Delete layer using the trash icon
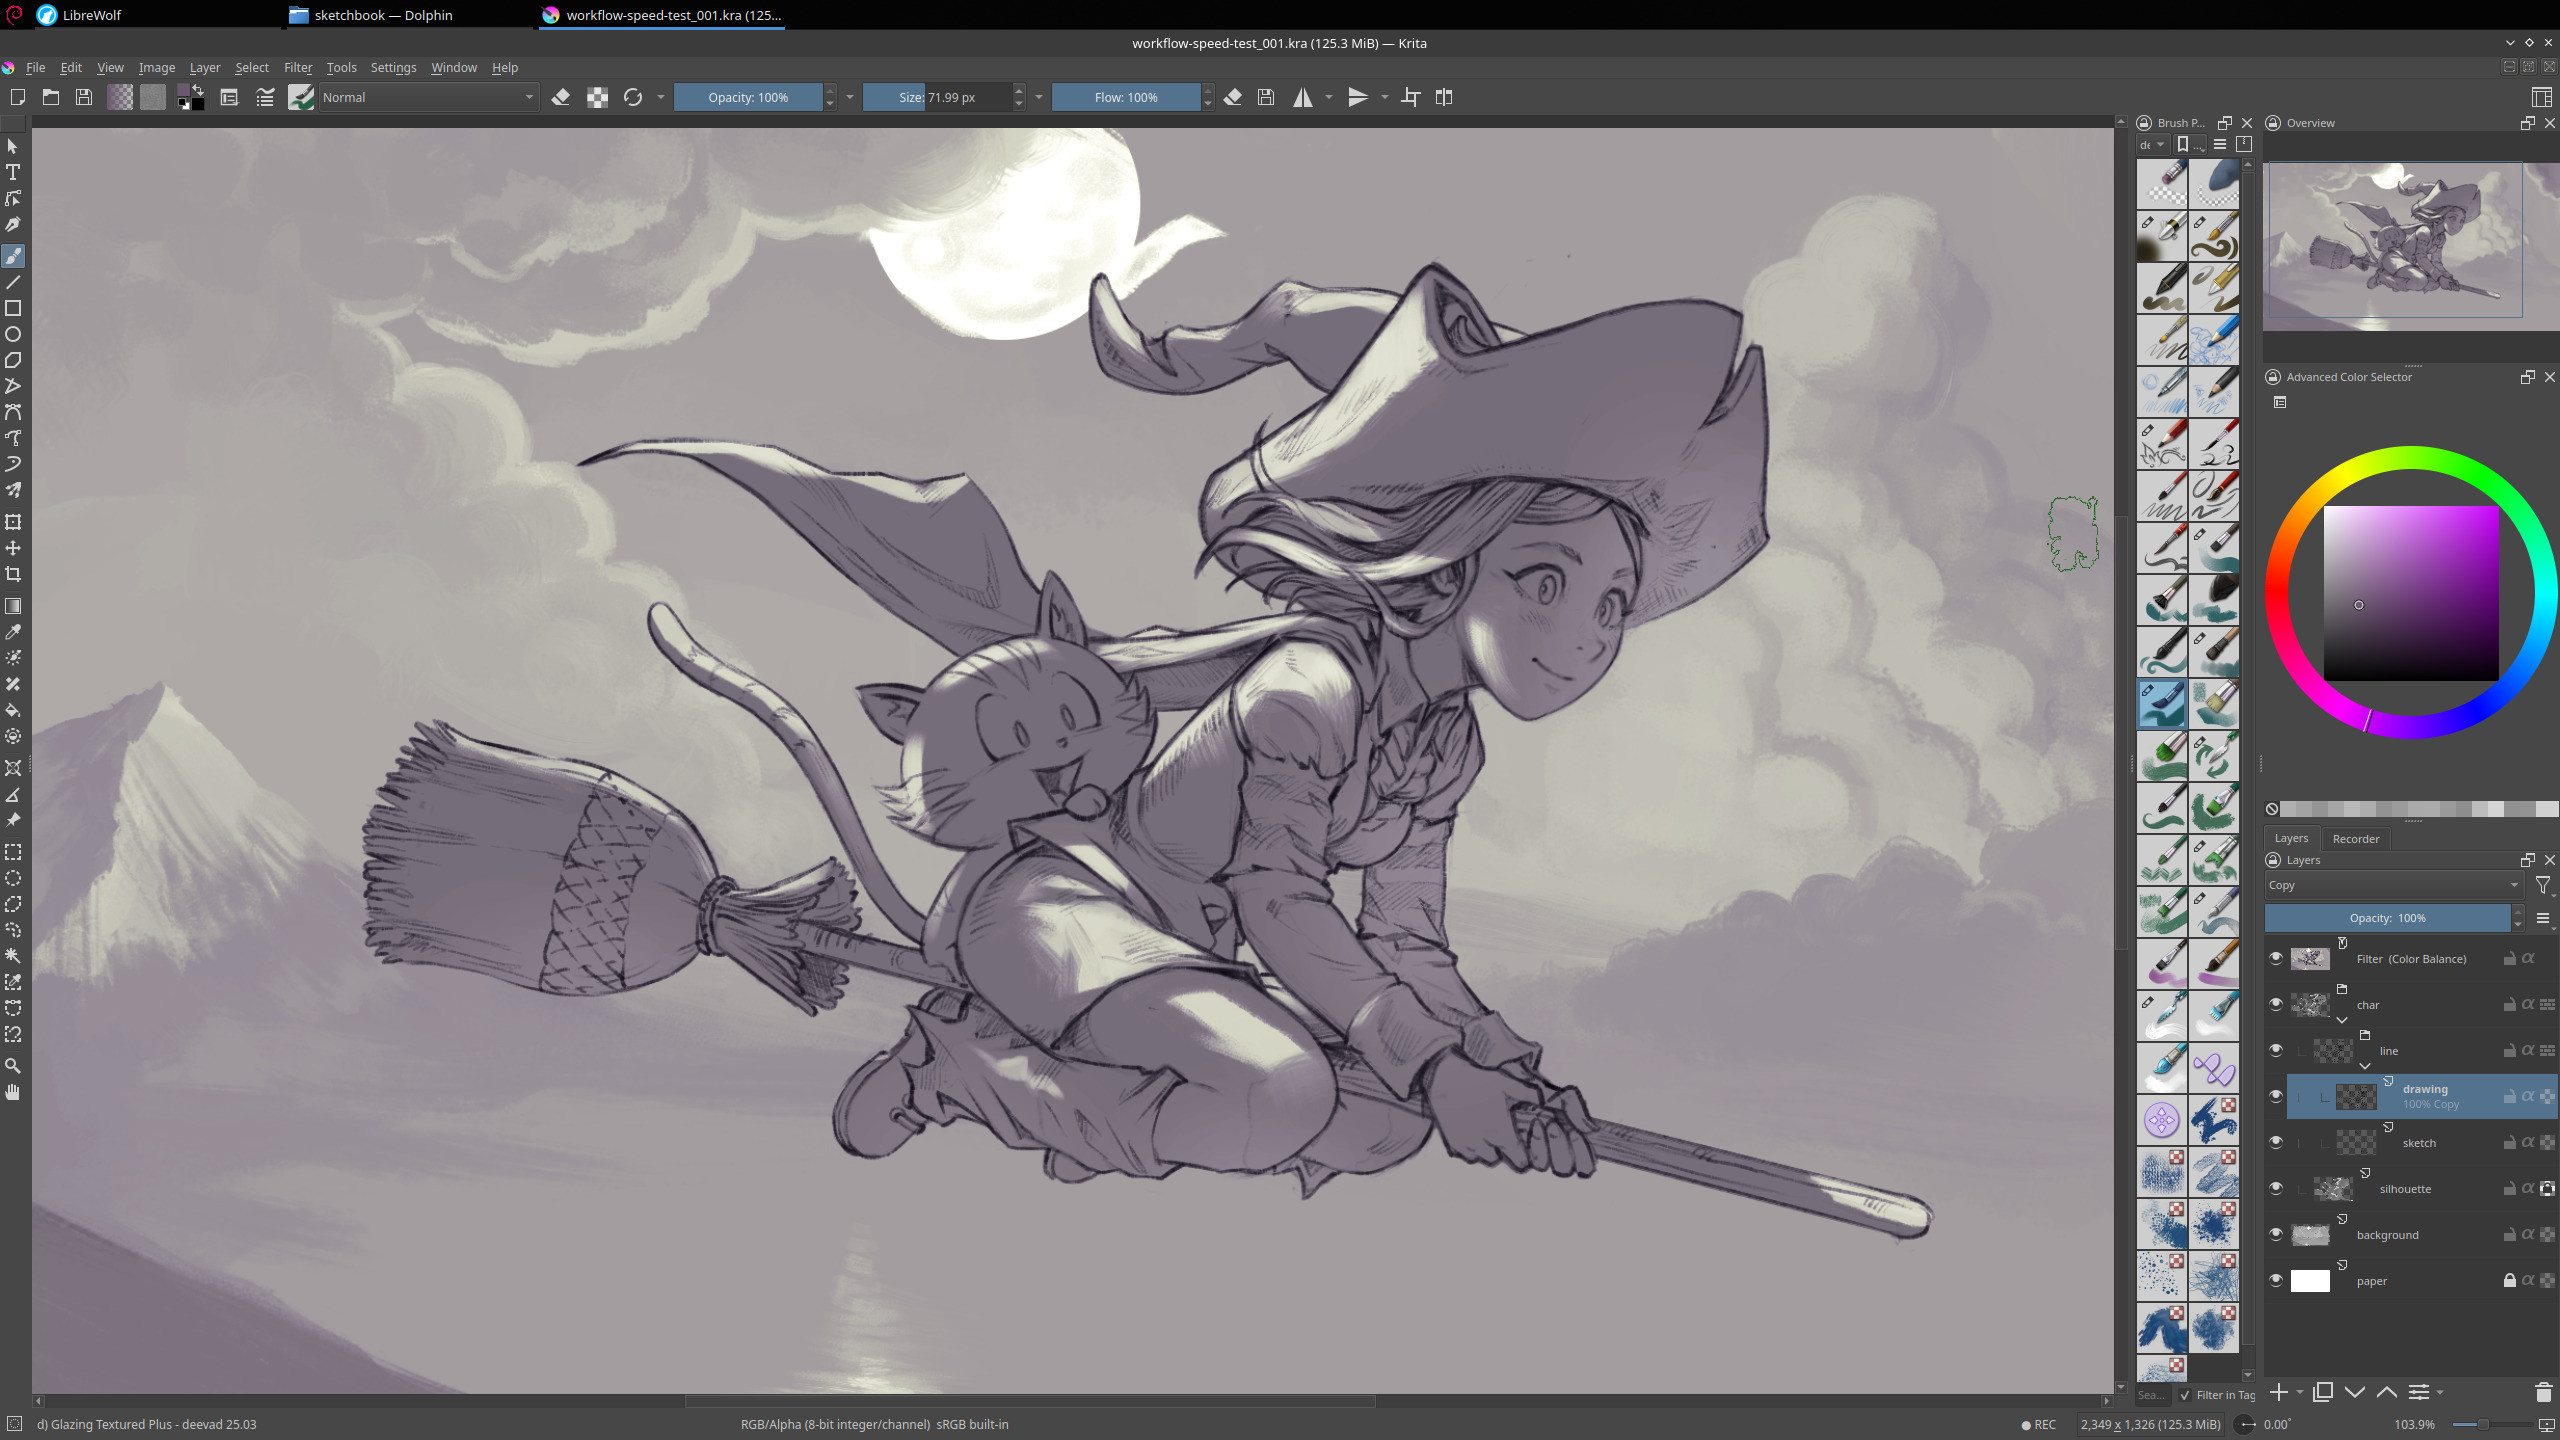2560x1440 pixels. (2544, 1392)
